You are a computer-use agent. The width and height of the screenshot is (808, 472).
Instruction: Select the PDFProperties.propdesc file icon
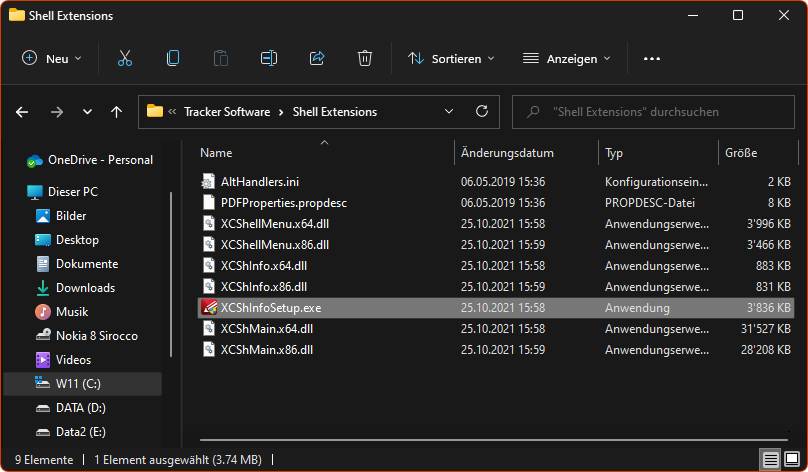[x=208, y=203]
